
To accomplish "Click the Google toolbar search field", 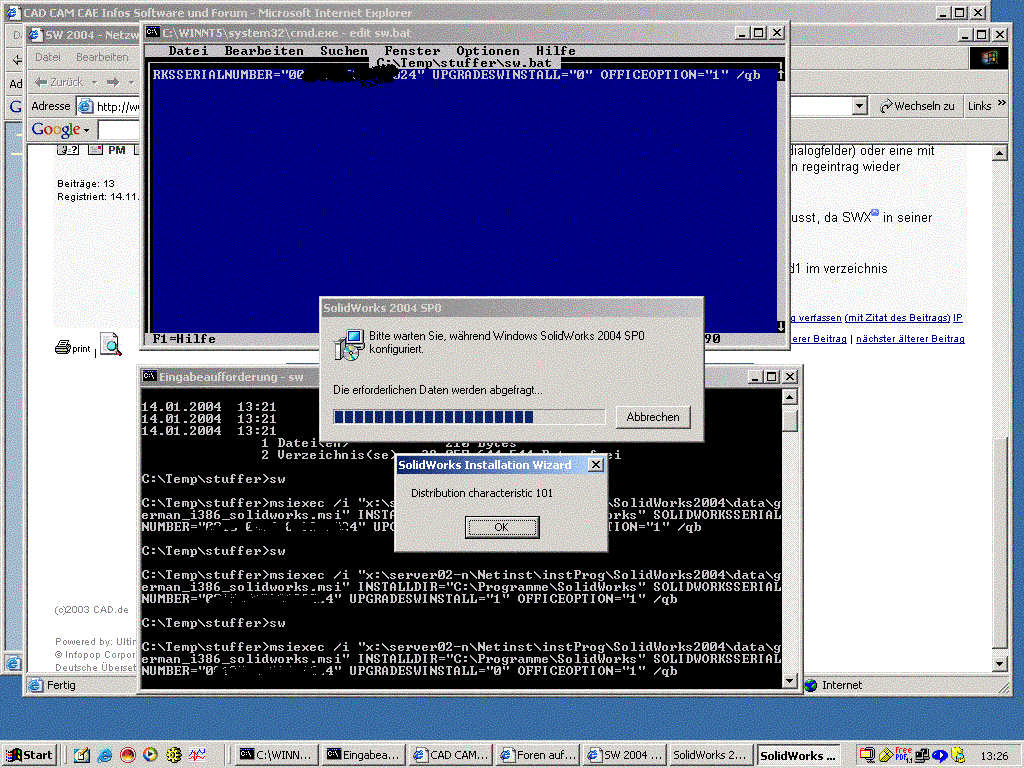I will tap(118, 130).
